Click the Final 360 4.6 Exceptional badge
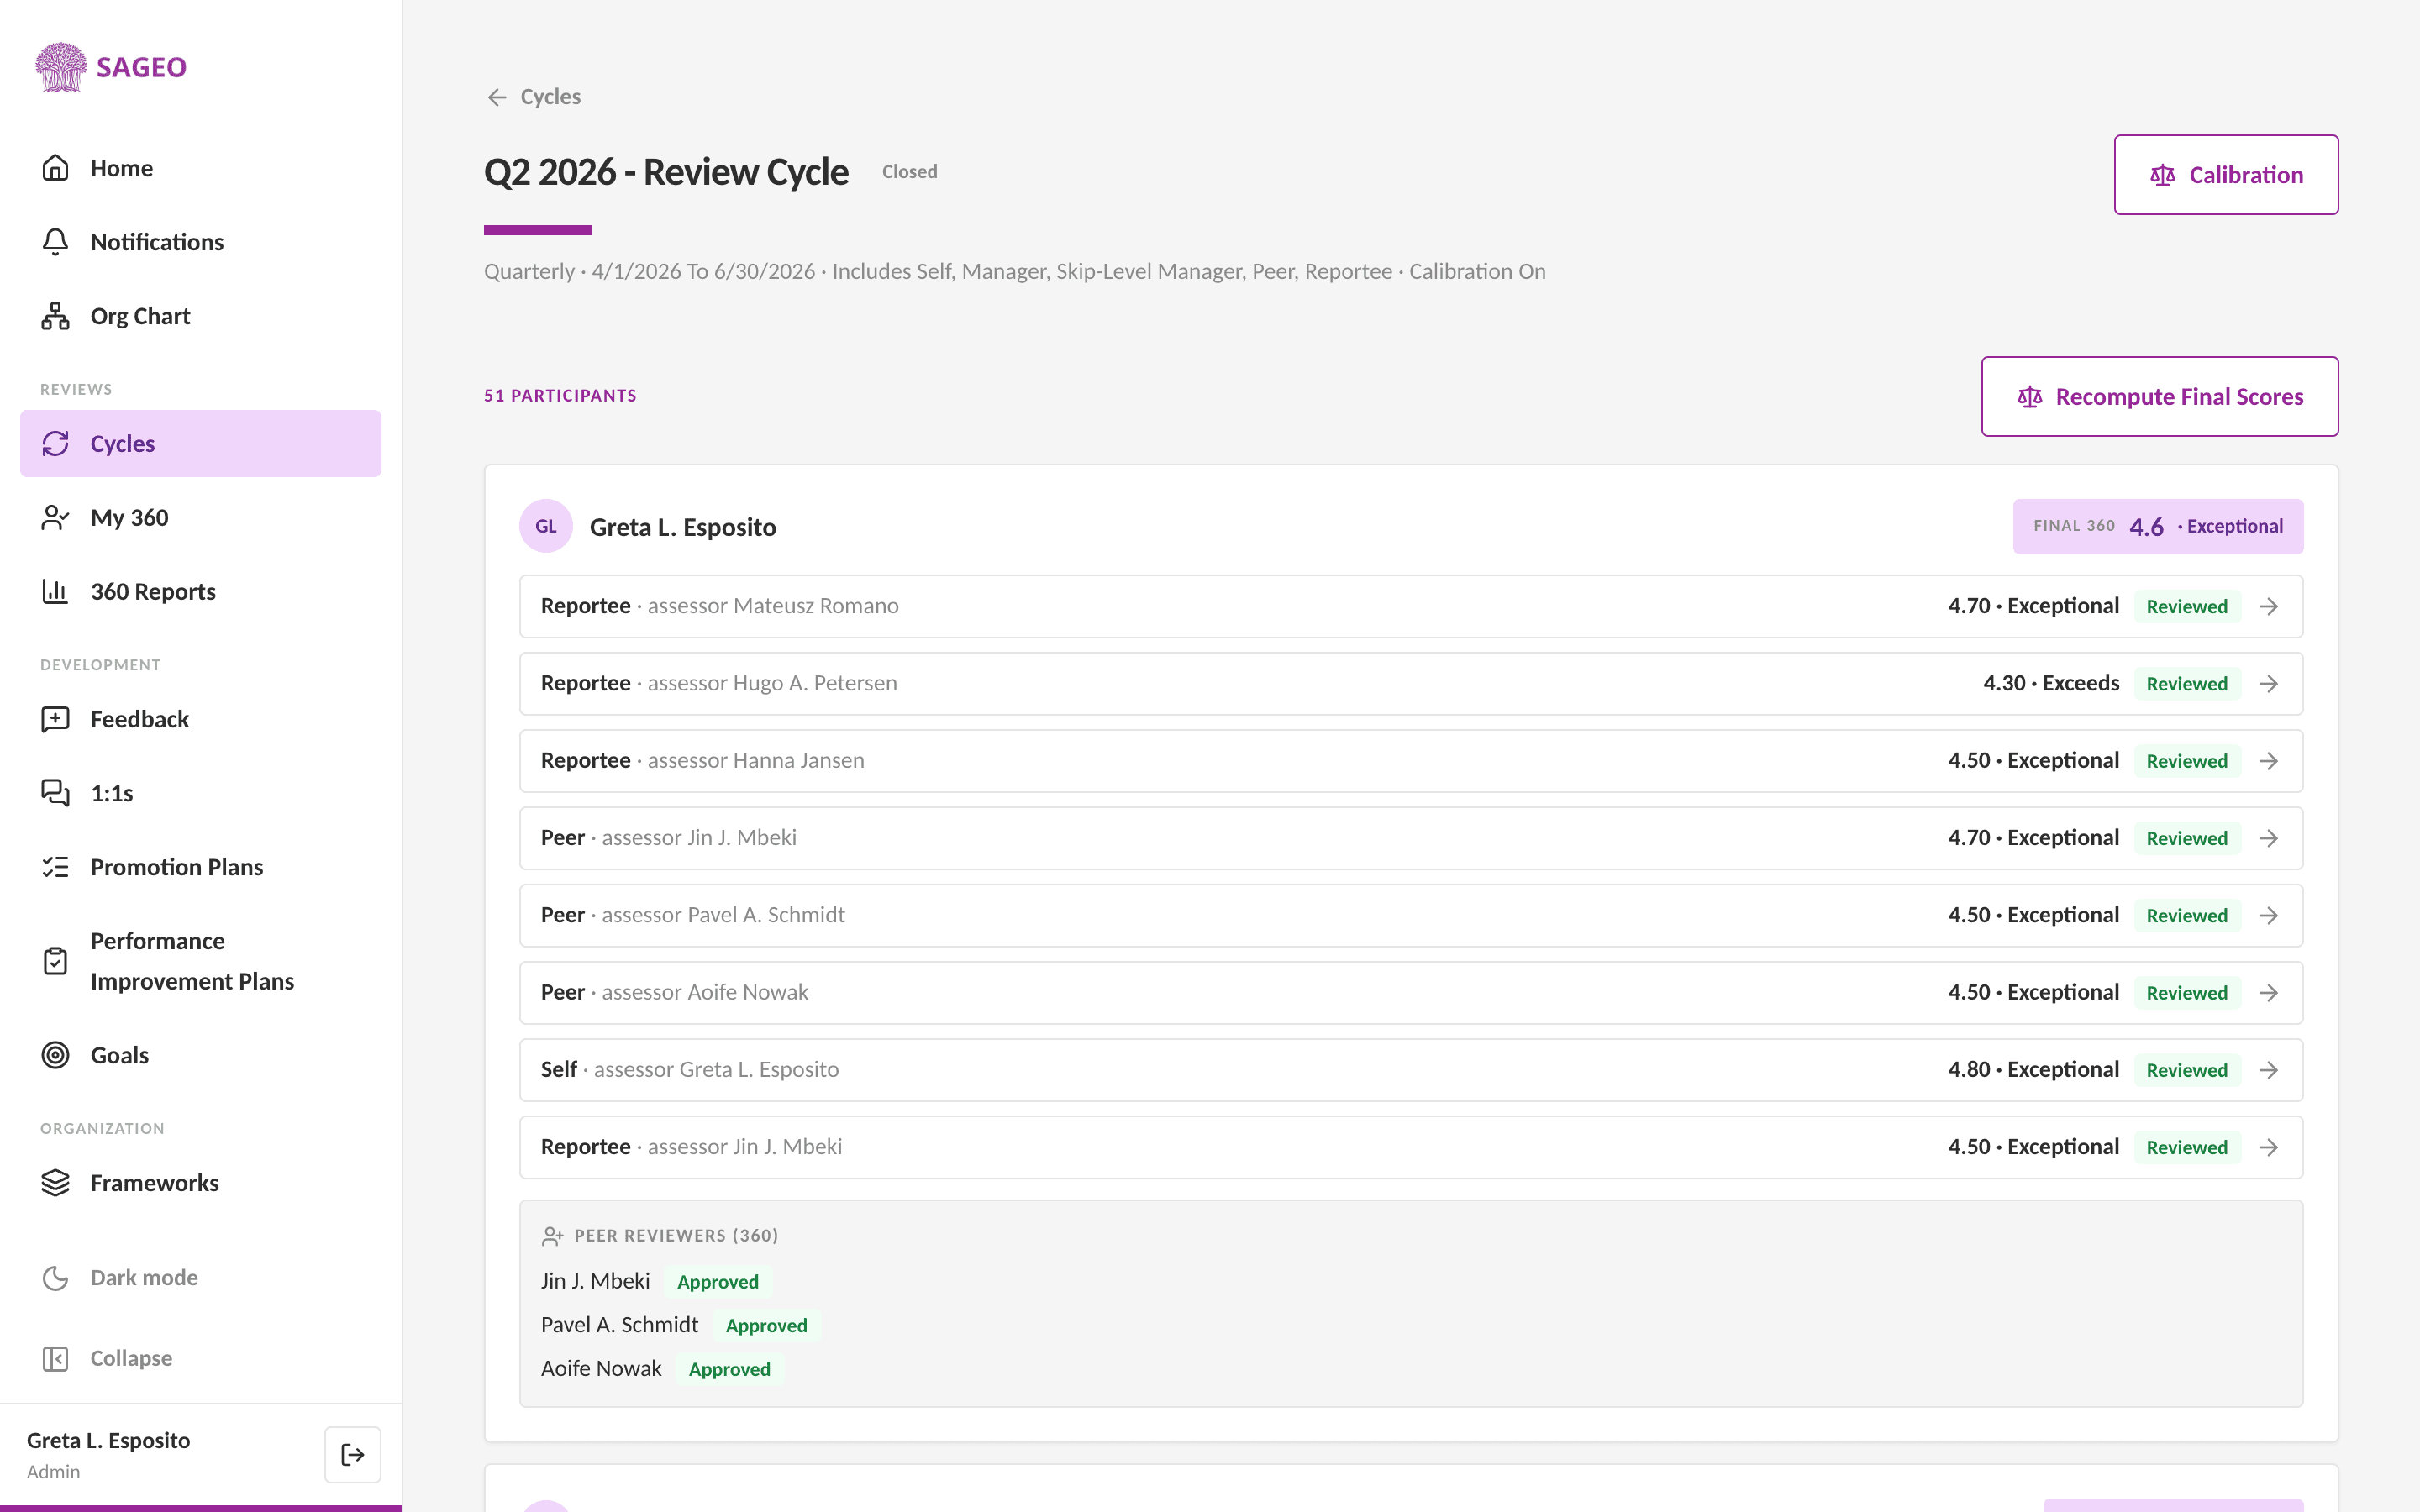The width and height of the screenshot is (2420, 1512). click(x=2158, y=526)
